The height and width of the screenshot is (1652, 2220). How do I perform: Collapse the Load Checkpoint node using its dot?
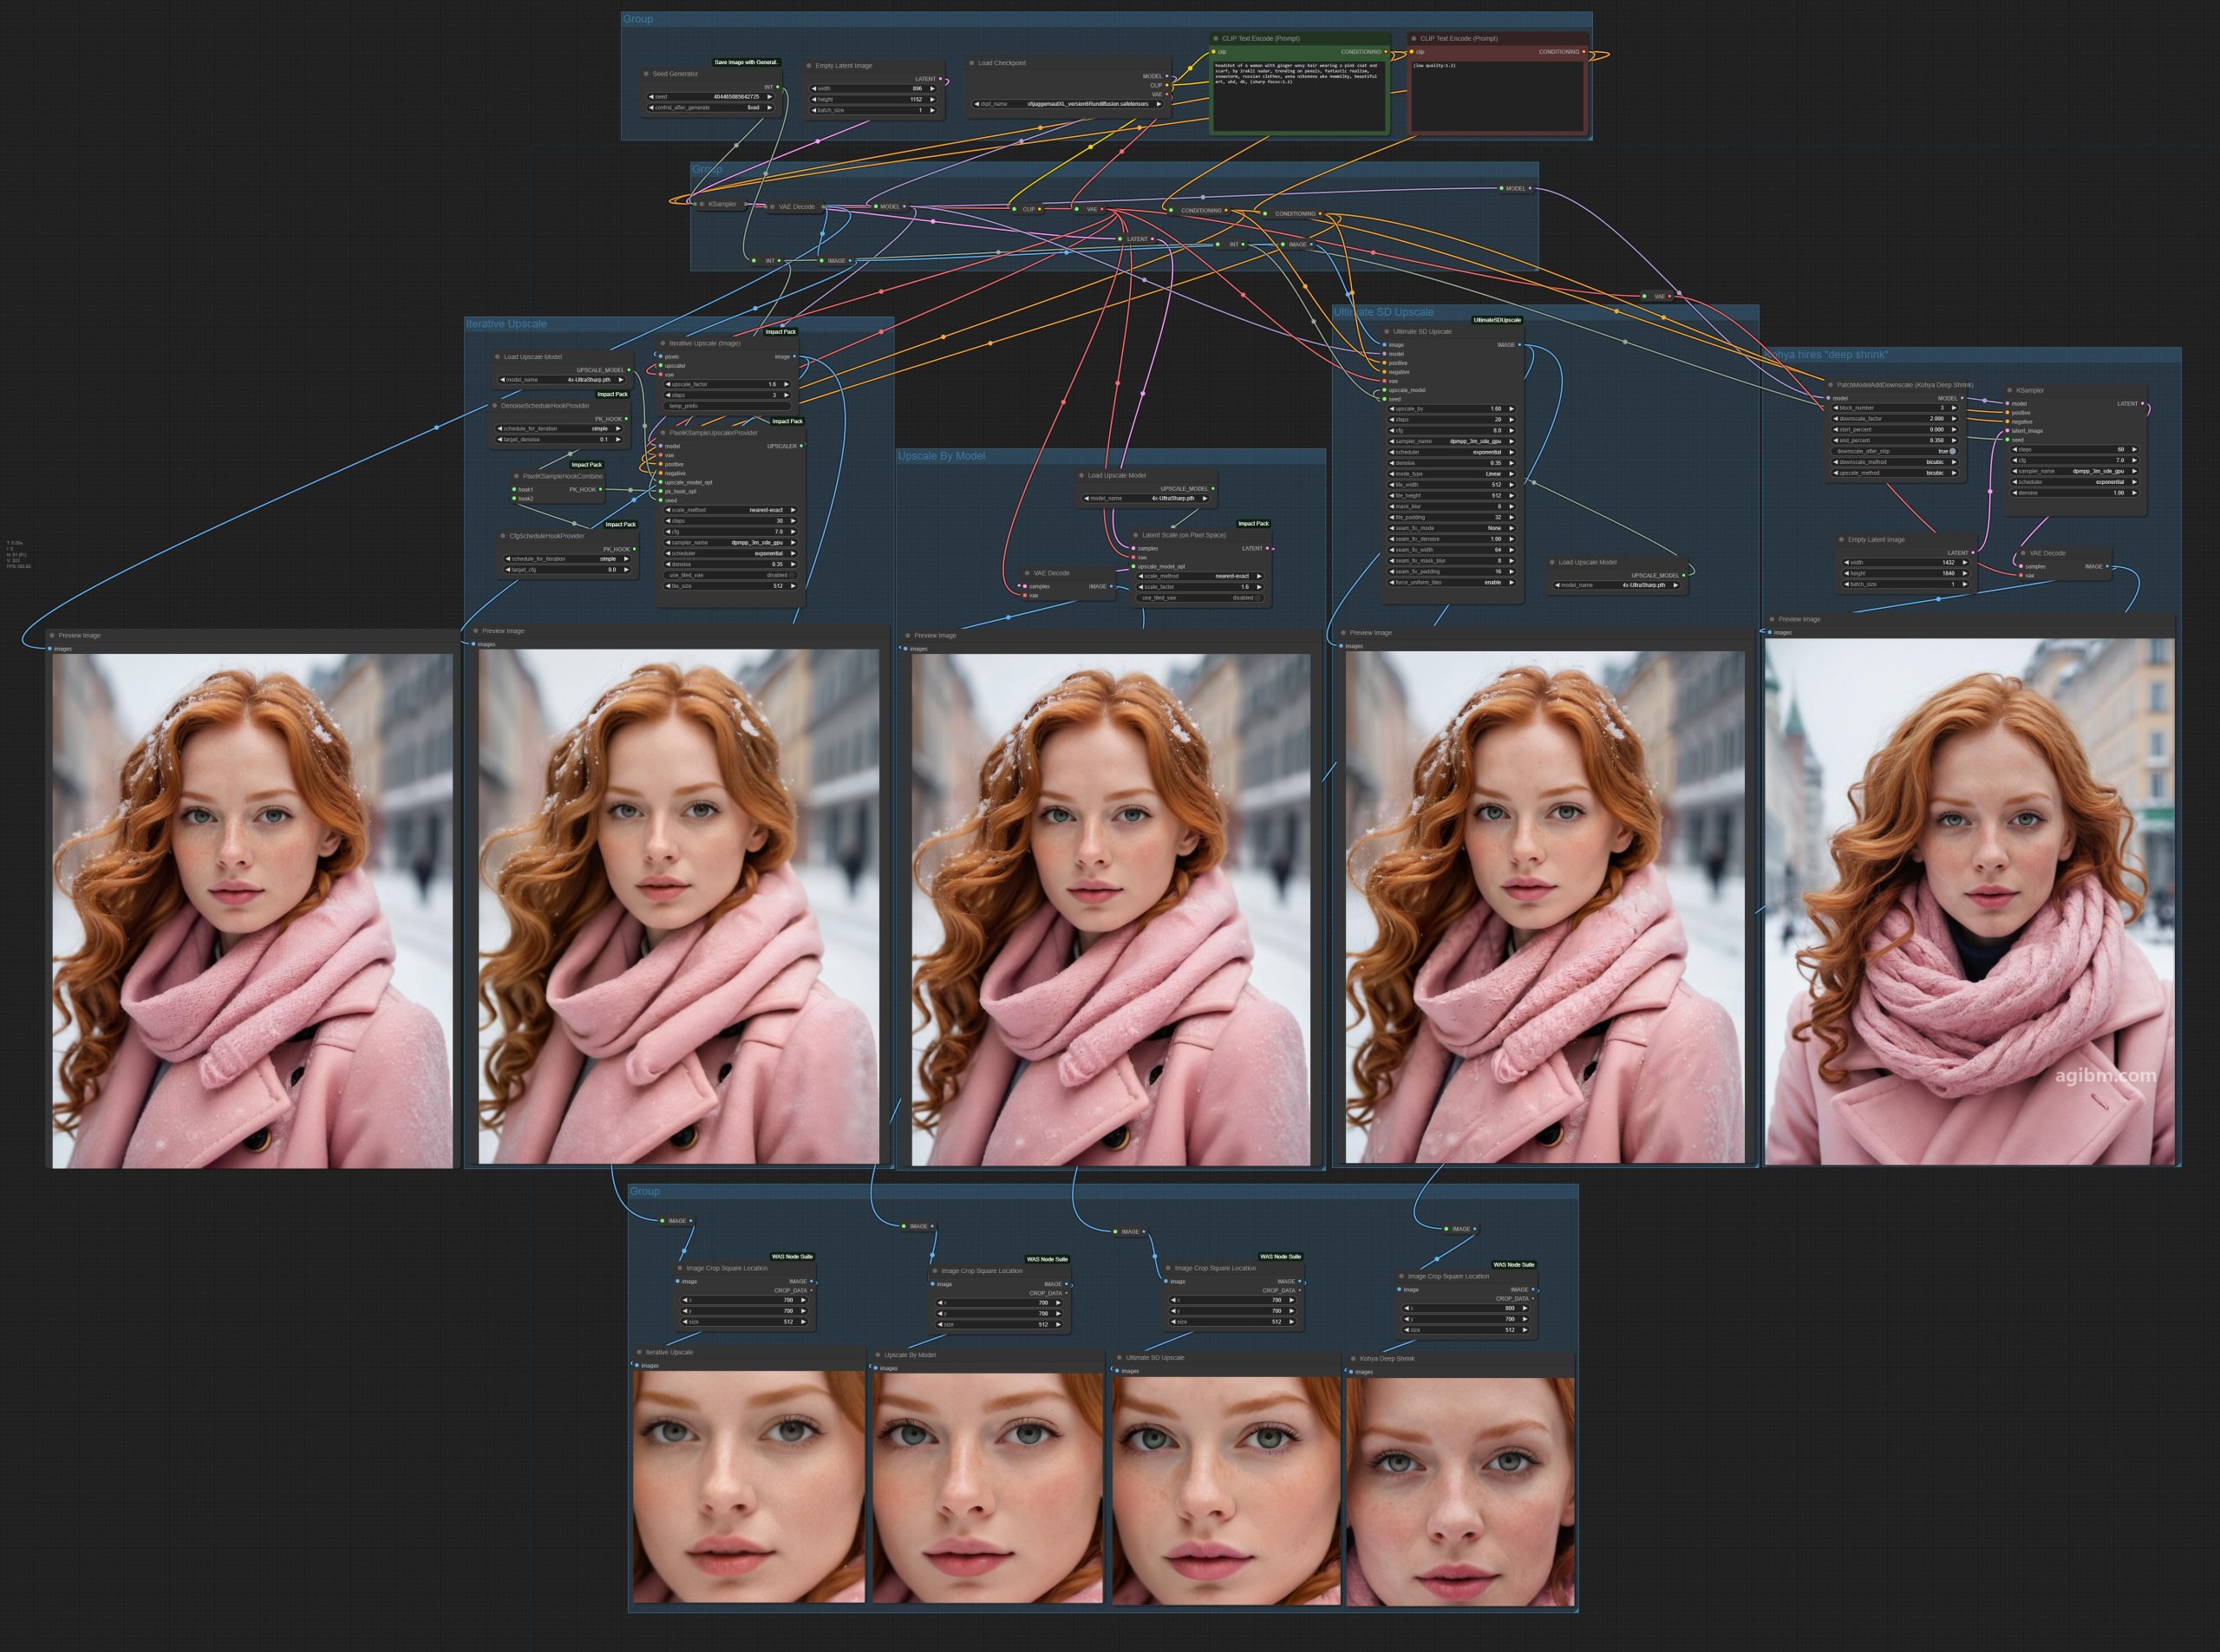[972, 63]
